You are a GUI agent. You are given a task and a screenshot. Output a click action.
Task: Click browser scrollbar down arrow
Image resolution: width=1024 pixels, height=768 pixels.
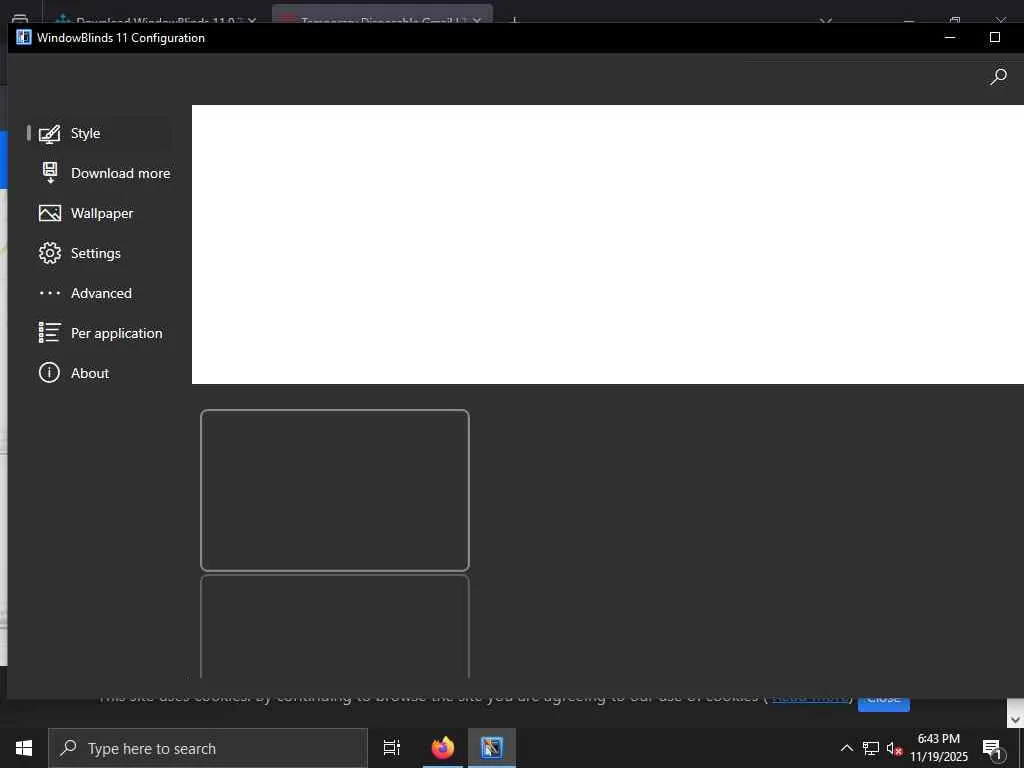(1015, 719)
